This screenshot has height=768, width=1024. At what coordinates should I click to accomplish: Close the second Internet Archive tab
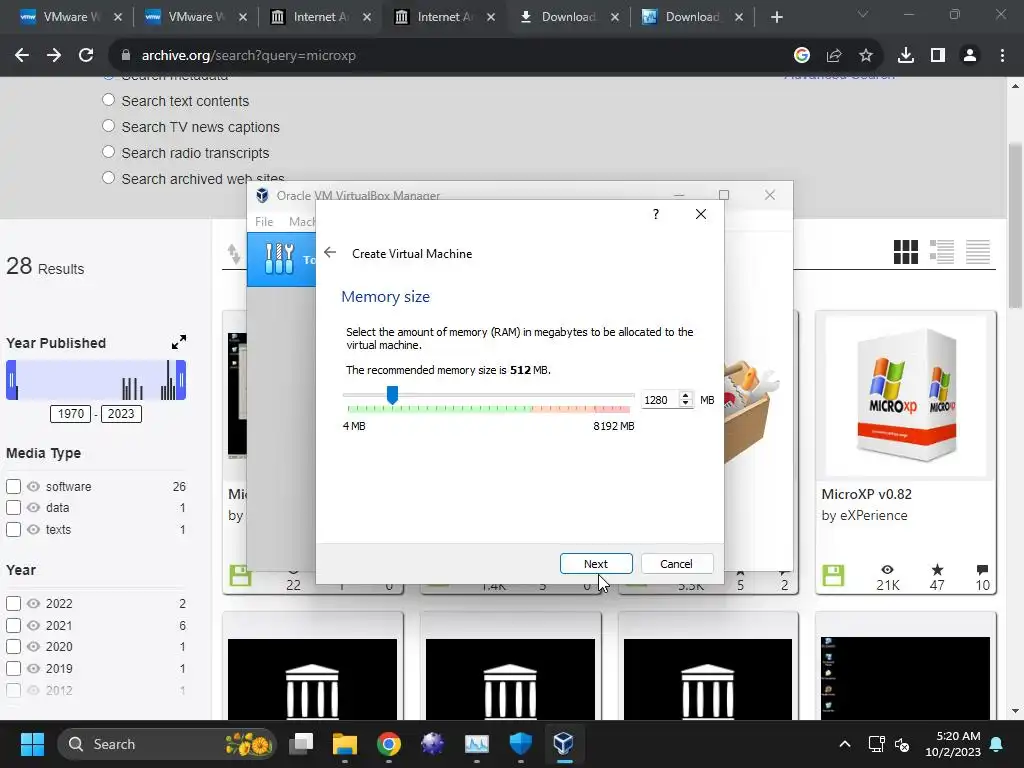coord(491,17)
